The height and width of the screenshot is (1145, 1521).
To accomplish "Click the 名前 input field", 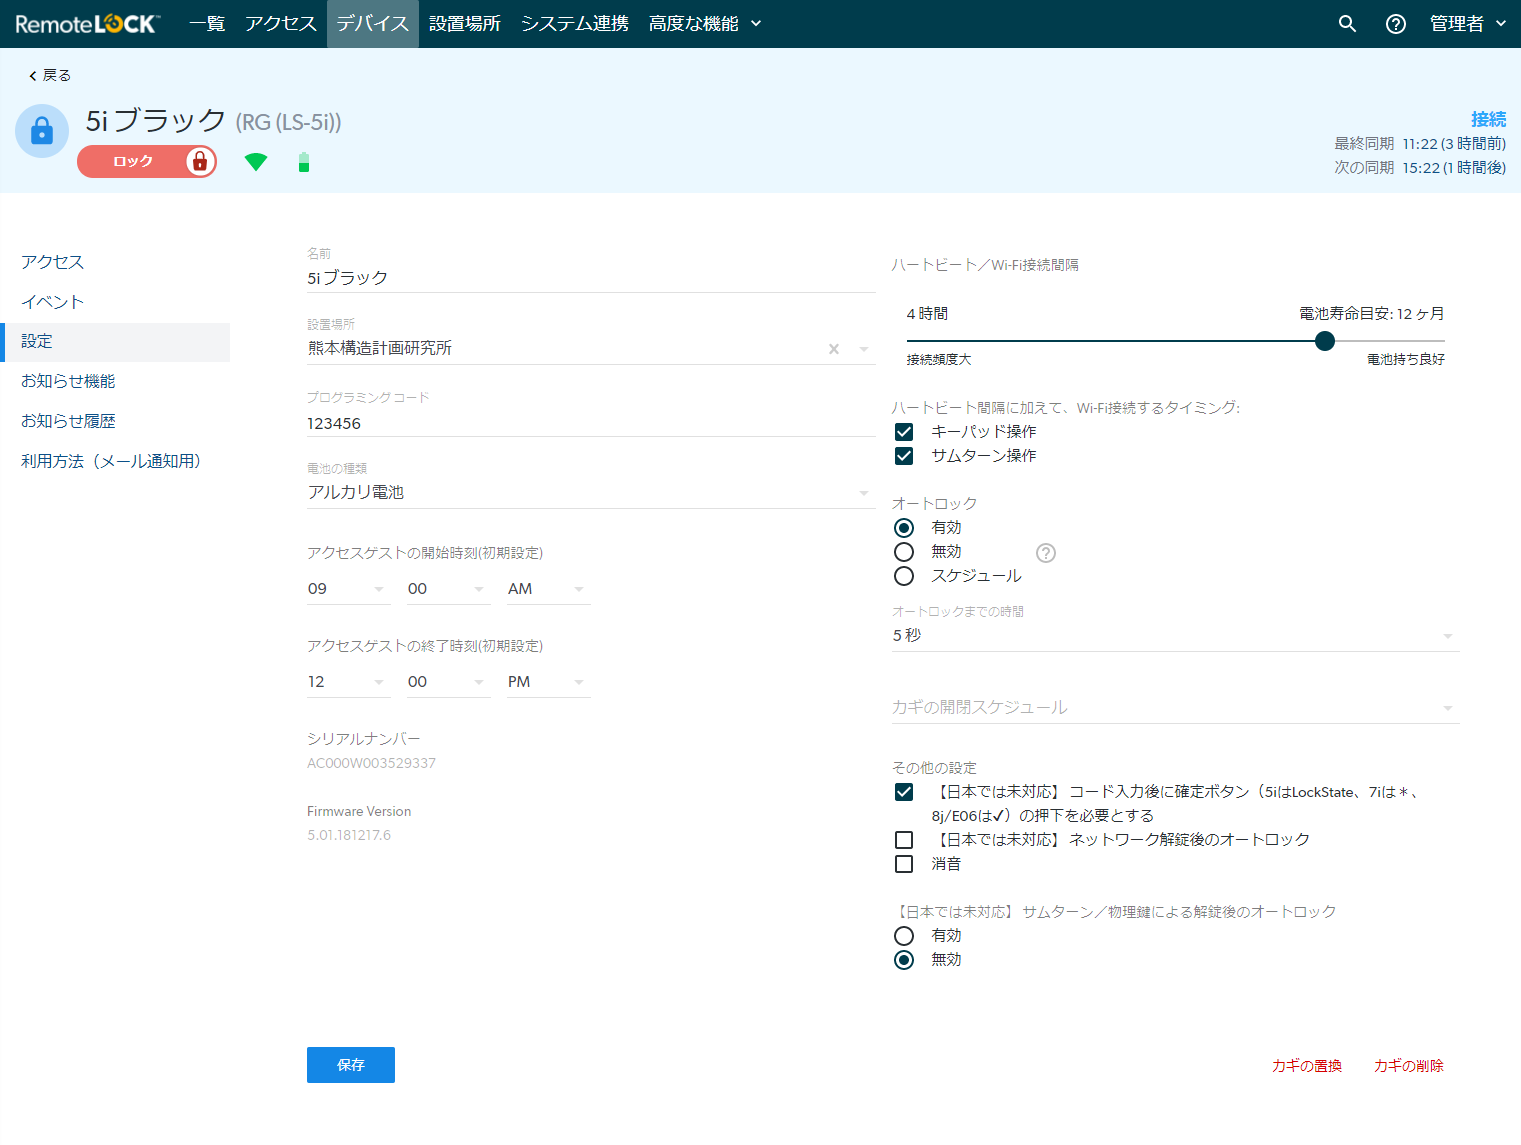I will pos(591,278).
